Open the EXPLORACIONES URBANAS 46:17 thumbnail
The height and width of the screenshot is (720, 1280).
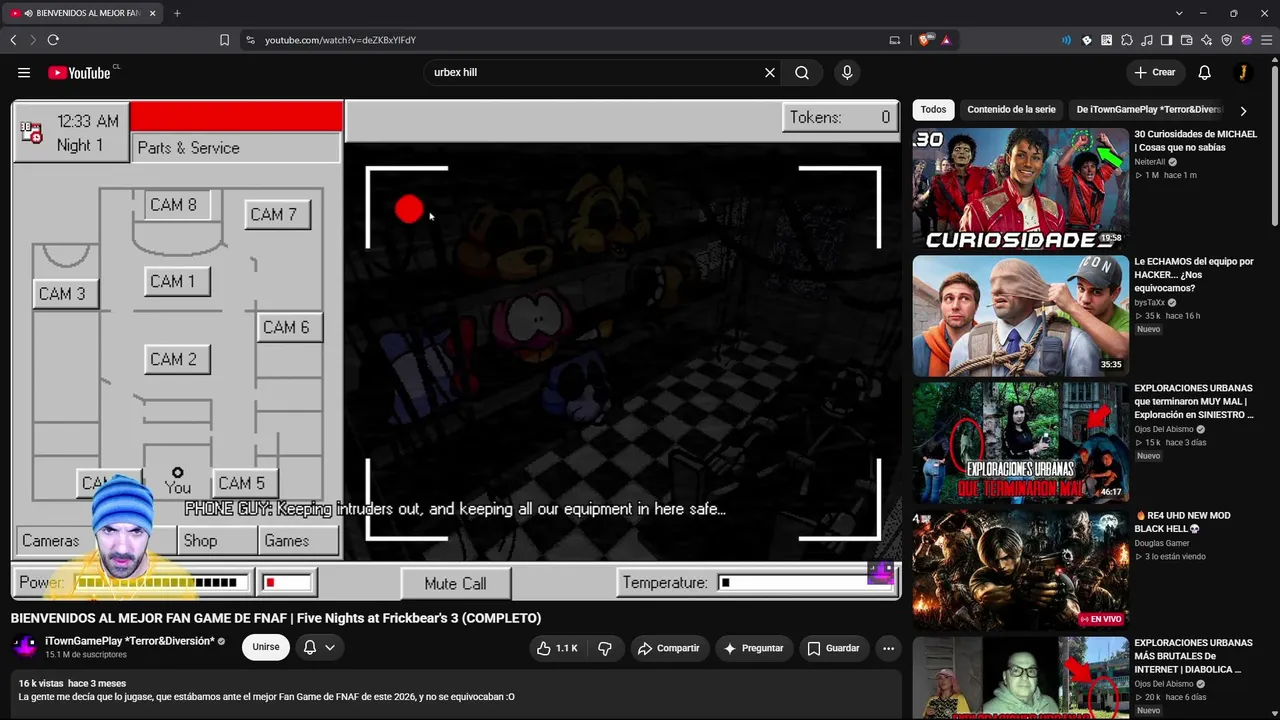pyautogui.click(x=1020, y=442)
